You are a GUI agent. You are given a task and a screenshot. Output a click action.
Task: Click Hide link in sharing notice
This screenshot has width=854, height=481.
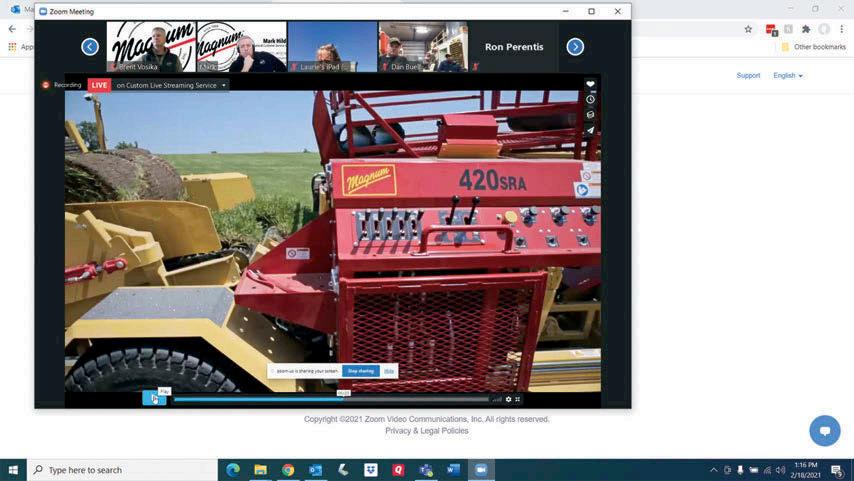pos(389,371)
